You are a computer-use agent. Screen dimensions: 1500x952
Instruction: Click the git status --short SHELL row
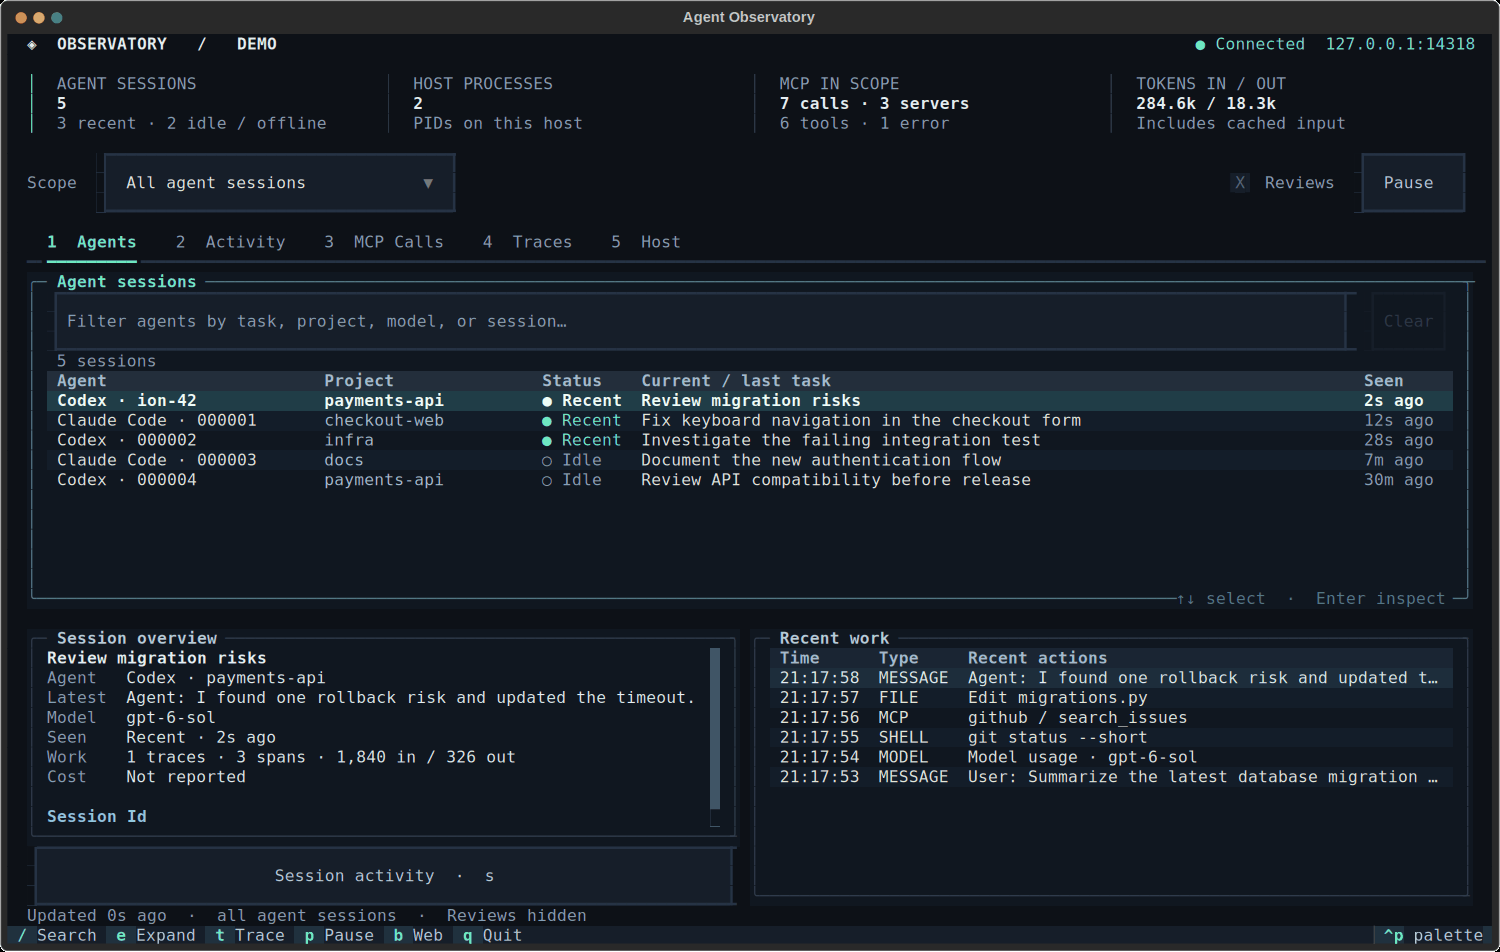pyautogui.click(x=1111, y=738)
